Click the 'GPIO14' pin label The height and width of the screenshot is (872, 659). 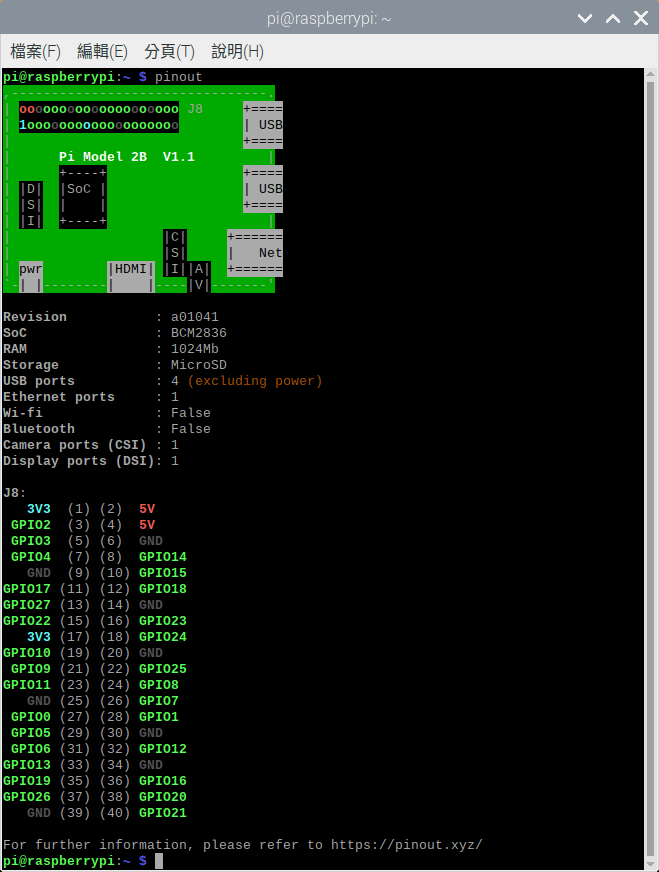163,557
